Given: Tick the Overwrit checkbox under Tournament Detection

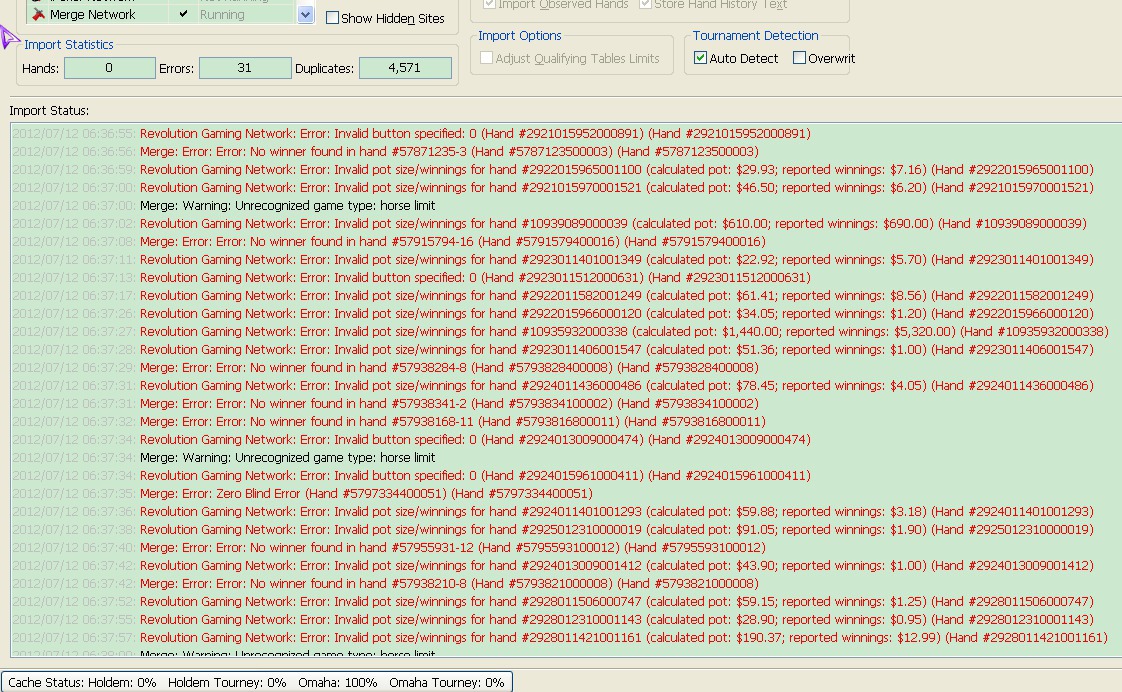Looking at the screenshot, I should click(x=799, y=58).
